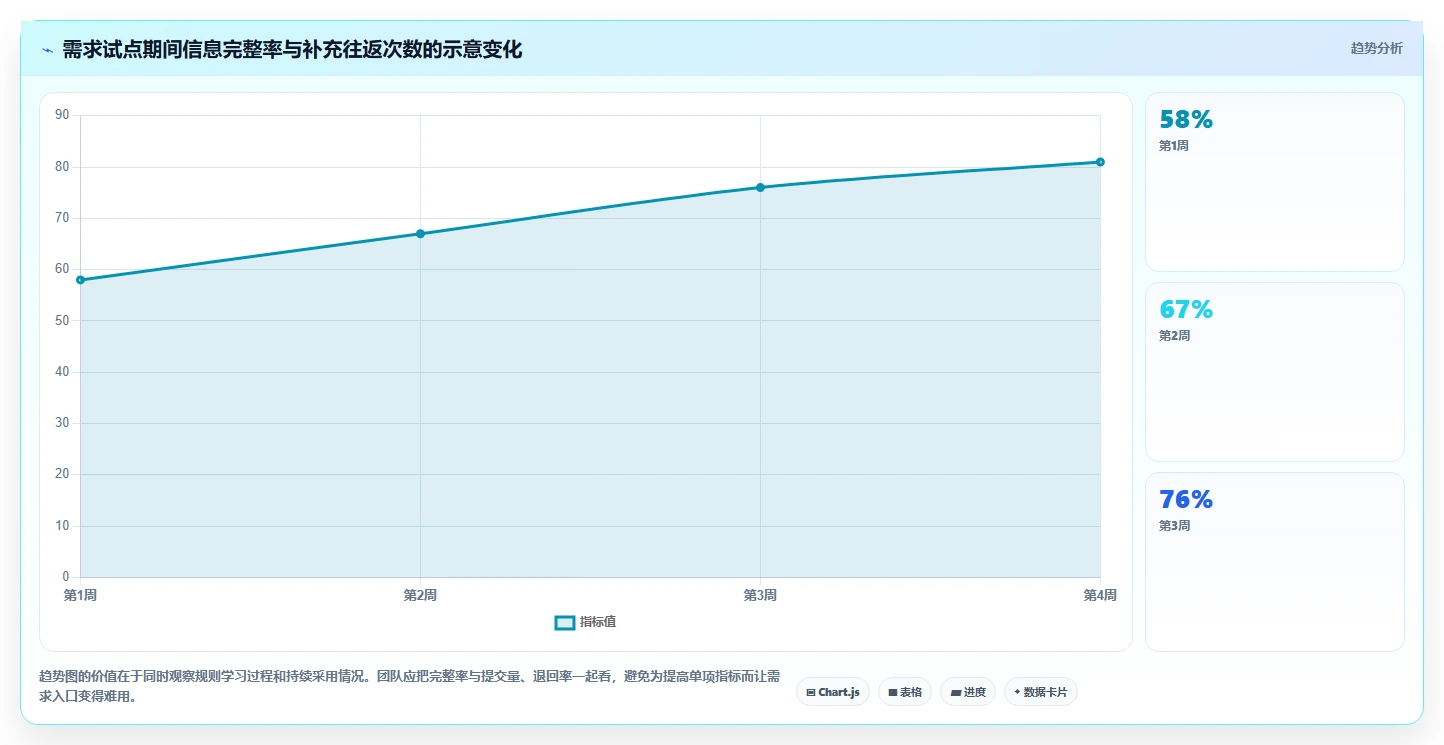Click the 趋势分析 label in header

pos(1376,48)
